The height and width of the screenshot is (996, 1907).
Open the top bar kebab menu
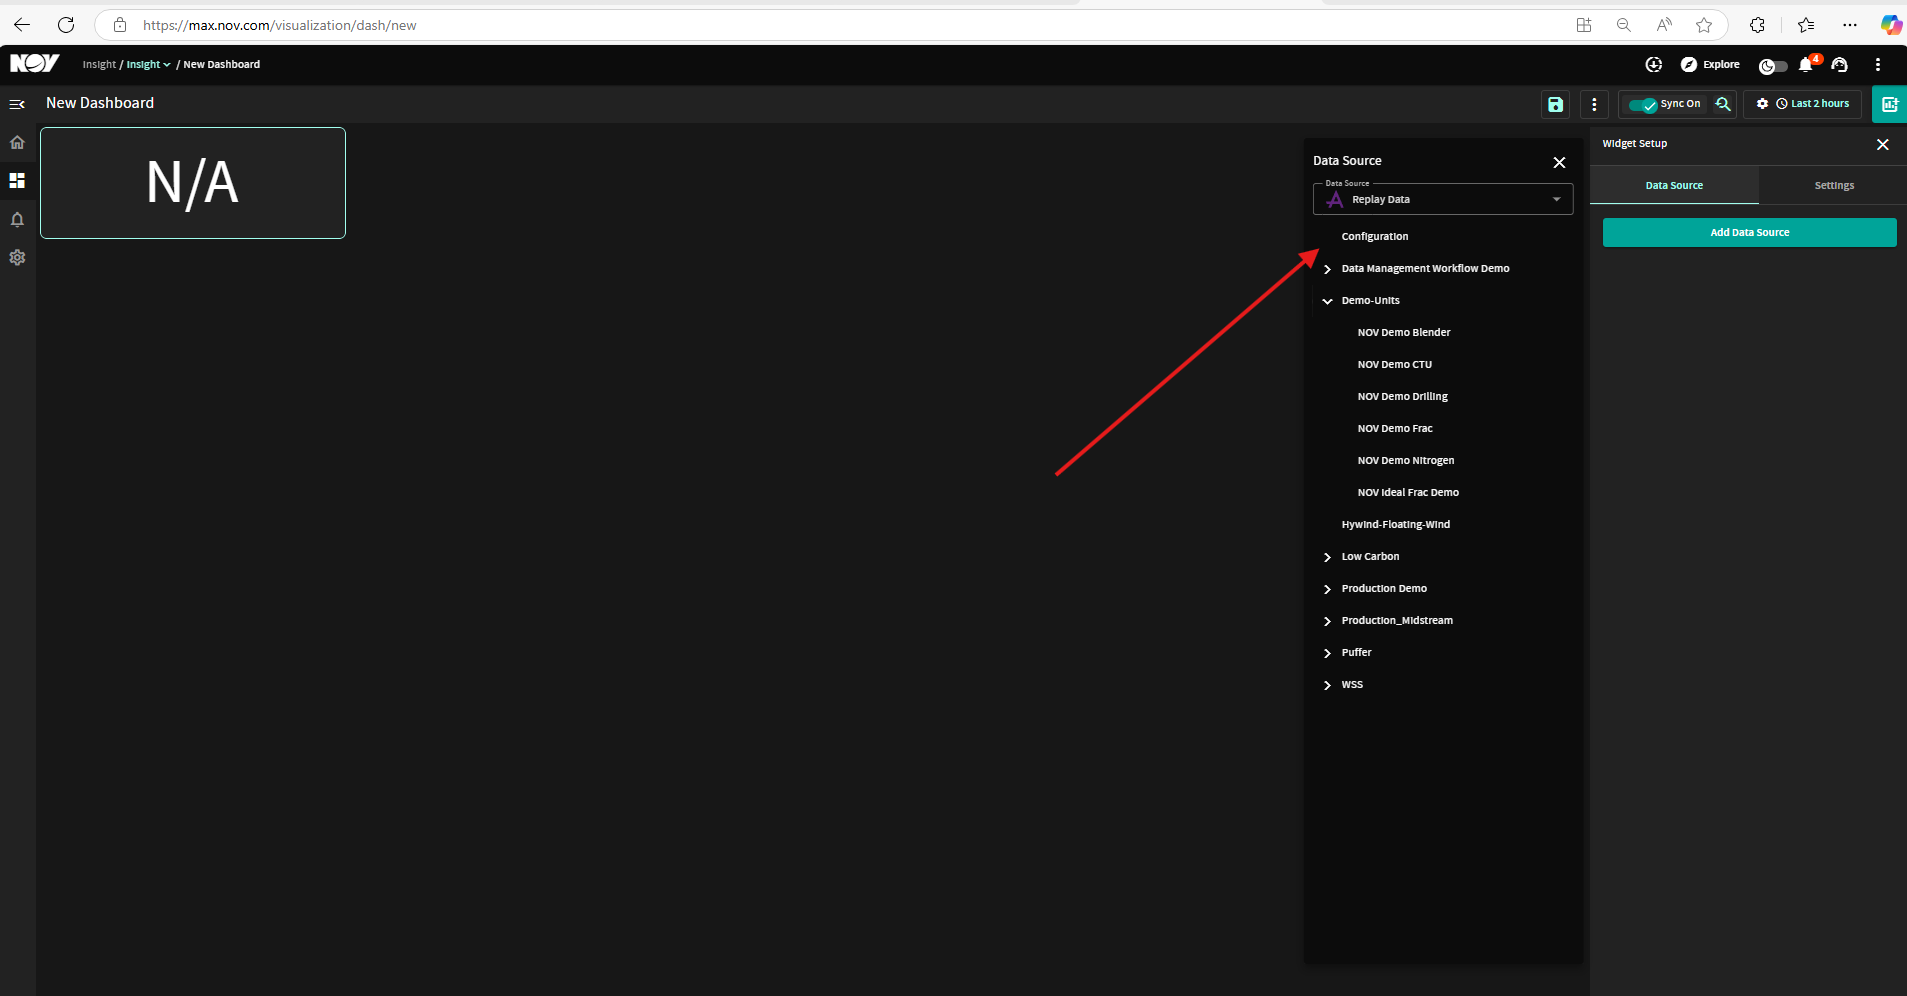point(1878,64)
